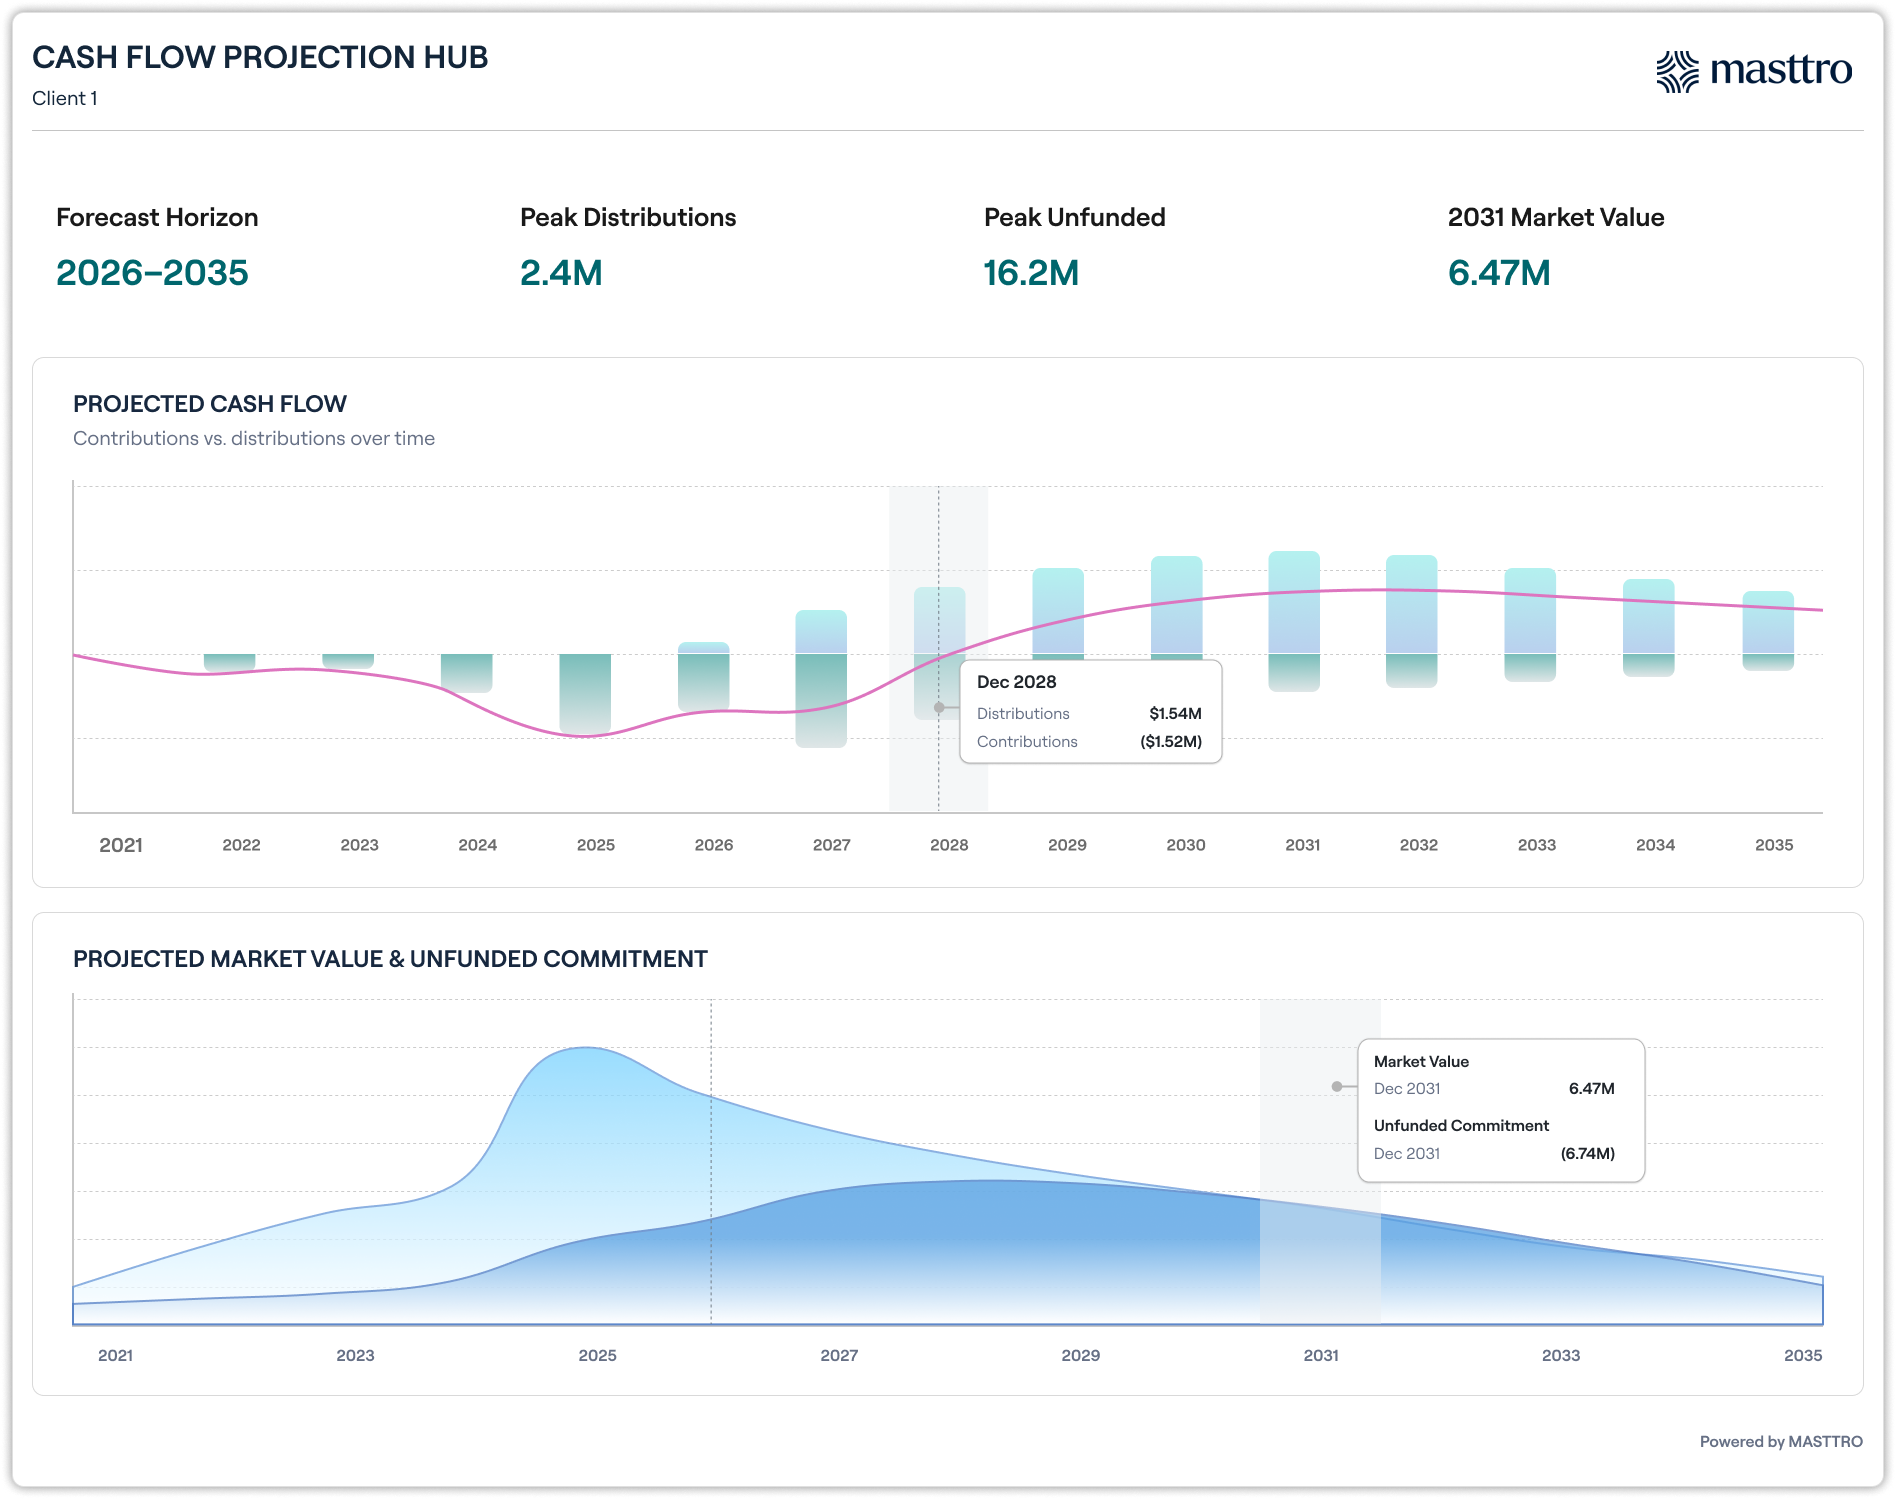Click the 2031 distributions bar
This screenshot has height=1499, width=1896.
click(1294, 602)
